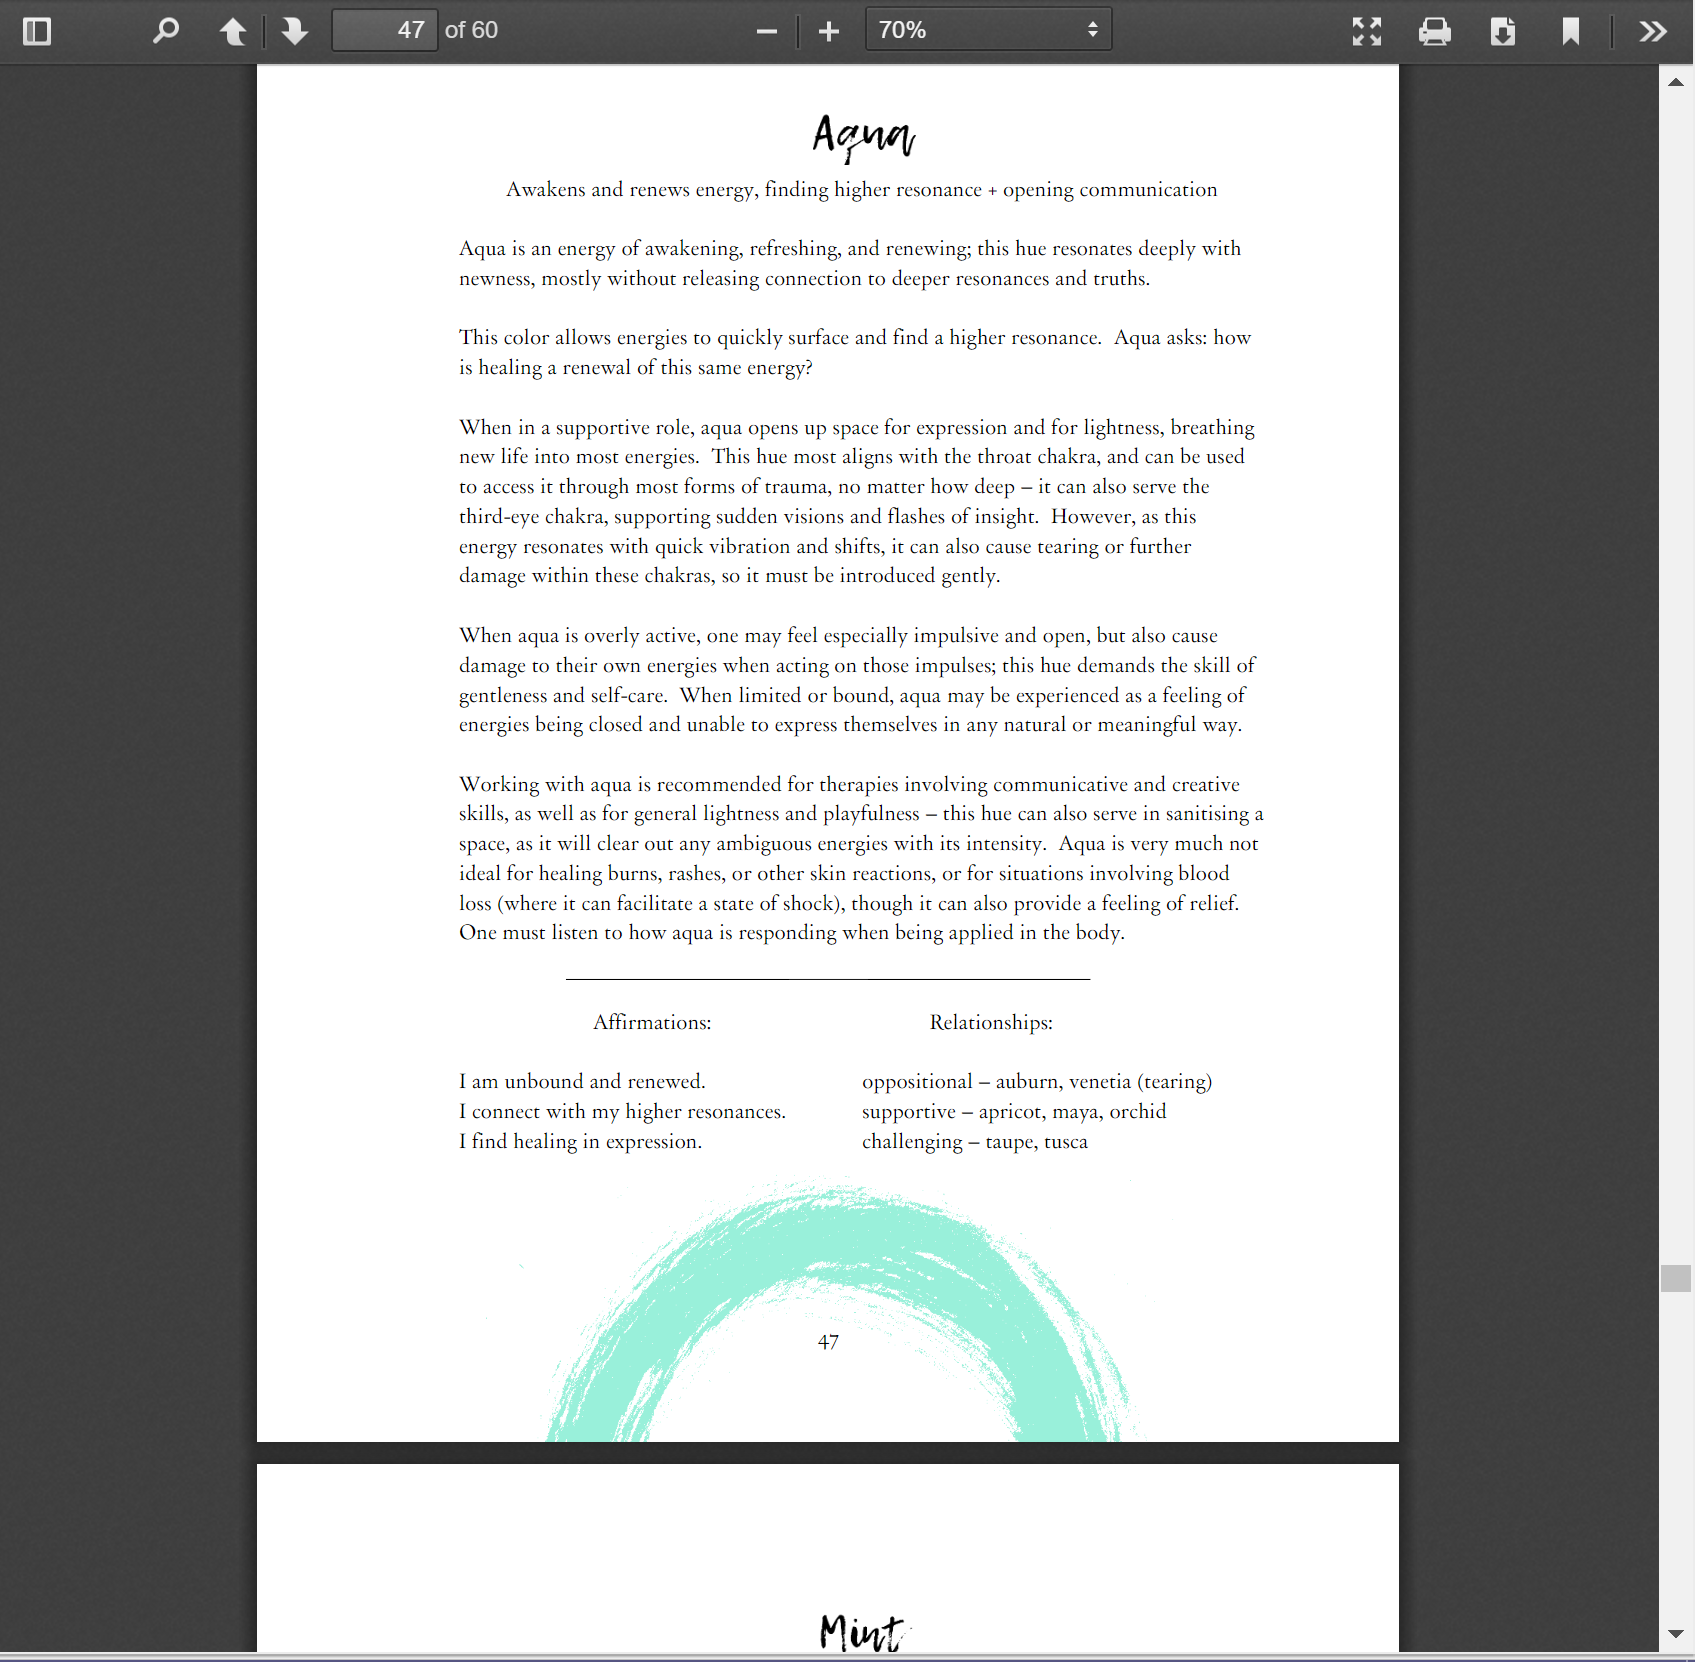Go to the previous page

[233, 31]
